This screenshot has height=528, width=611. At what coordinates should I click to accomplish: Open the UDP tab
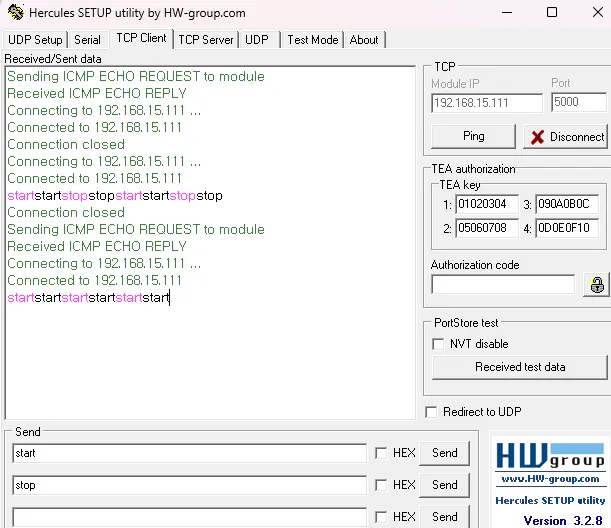point(257,40)
